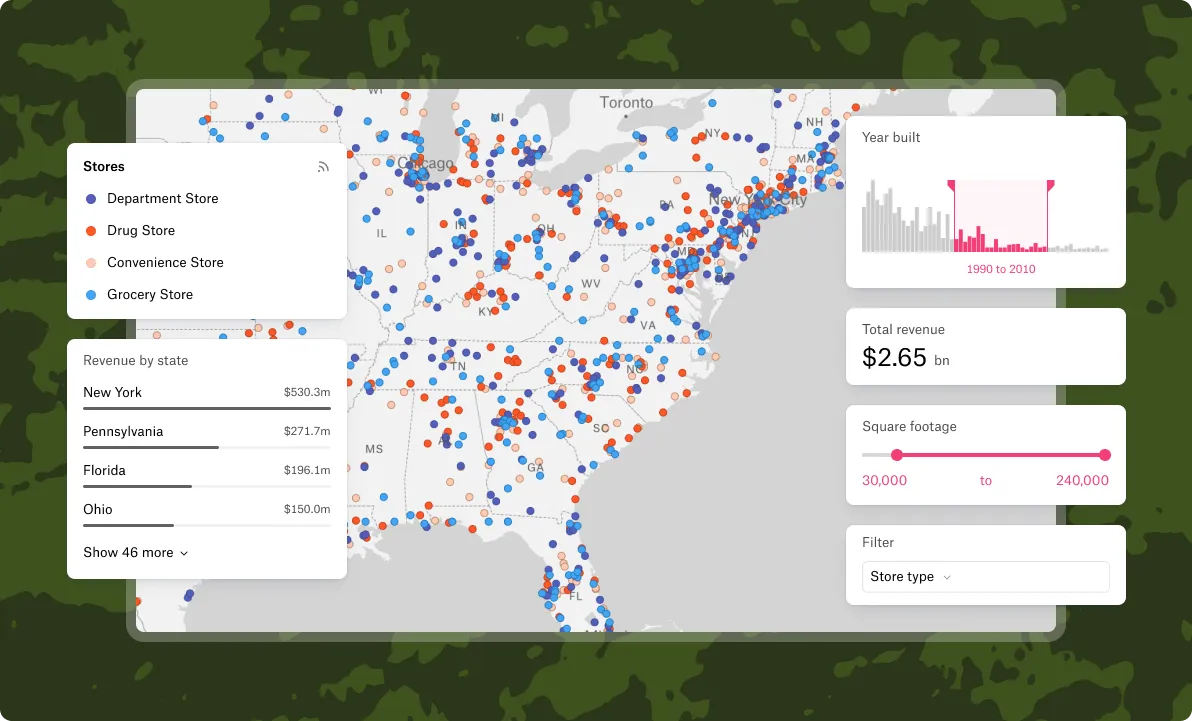Click the Square footage panel title
This screenshot has height=721, width=1192.
tap(909, 427)
